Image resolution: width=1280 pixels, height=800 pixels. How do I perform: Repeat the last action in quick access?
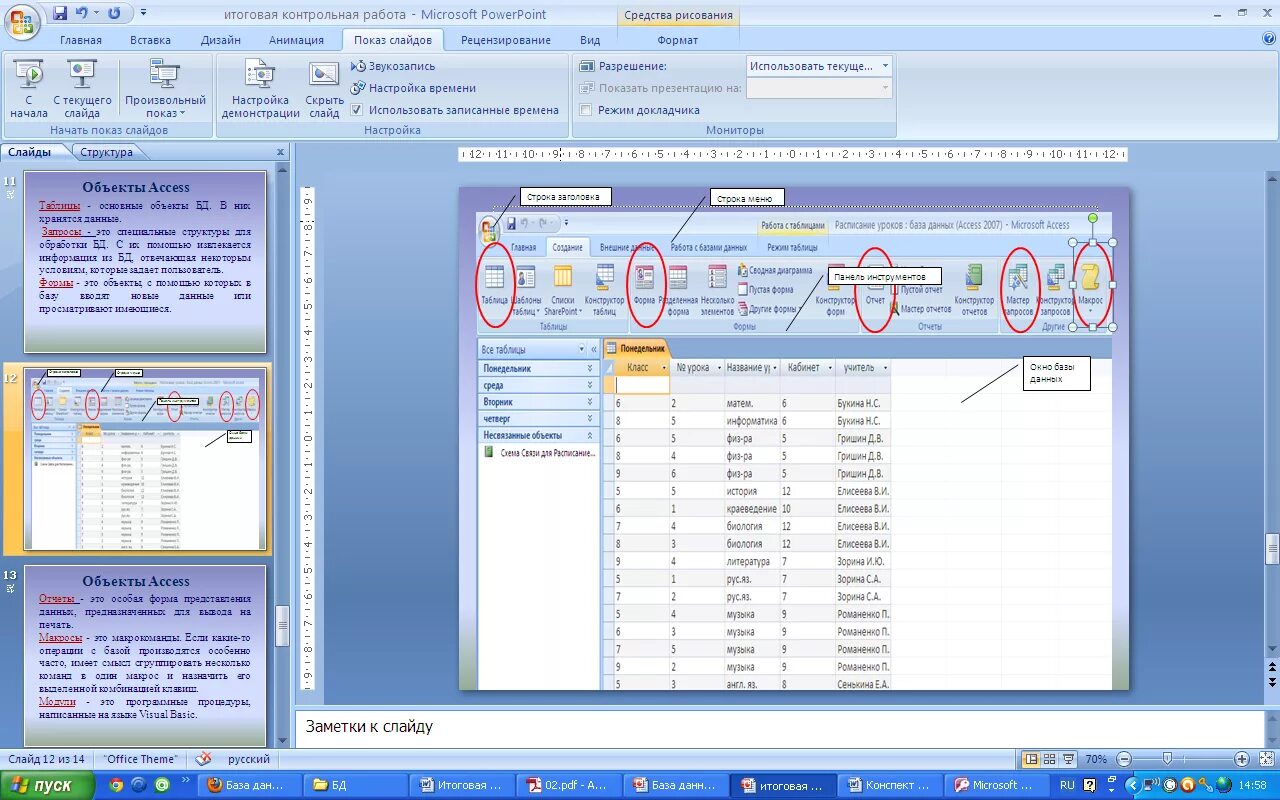[114, 13]
